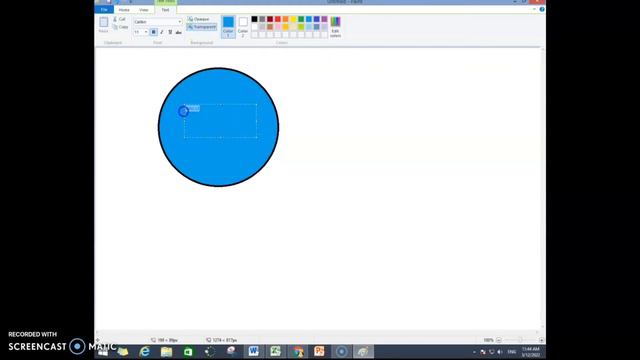This screenshot has height=360, width=640.
Task: Pick the indigo color swatch
Action: click(316, 19)
